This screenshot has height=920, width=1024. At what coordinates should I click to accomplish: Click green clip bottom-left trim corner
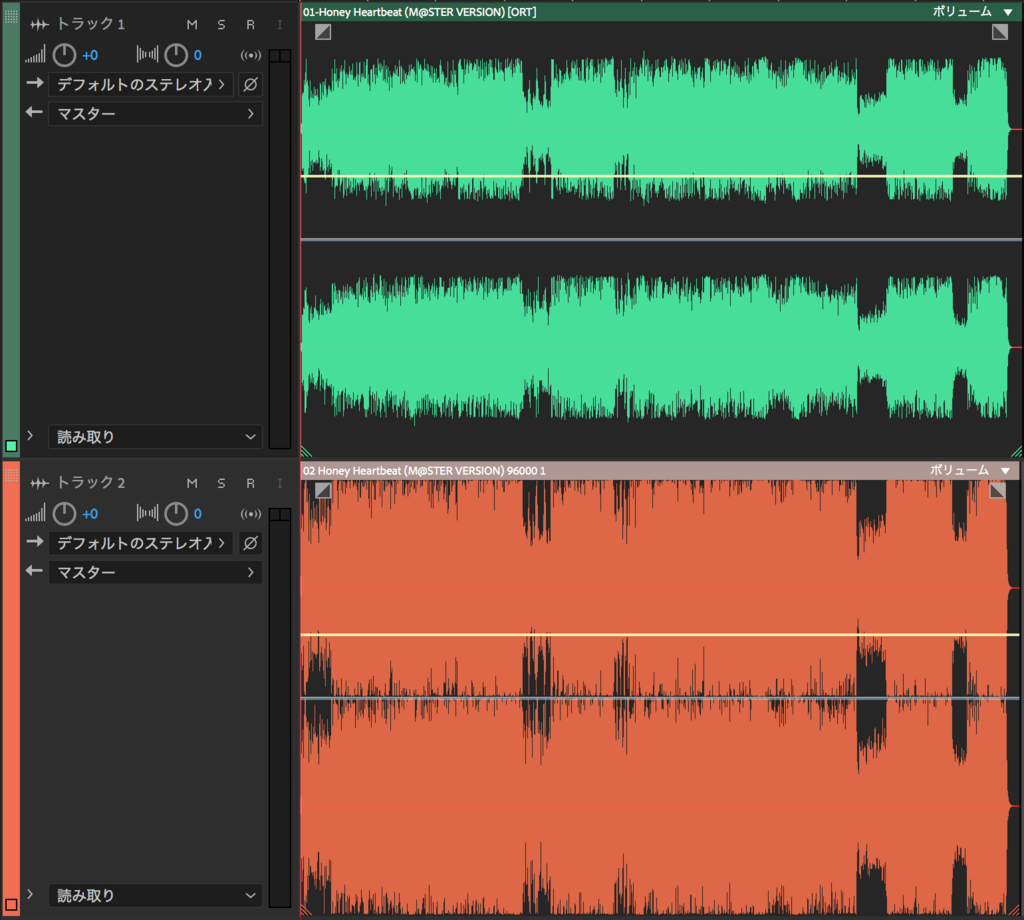pos(306,451)
